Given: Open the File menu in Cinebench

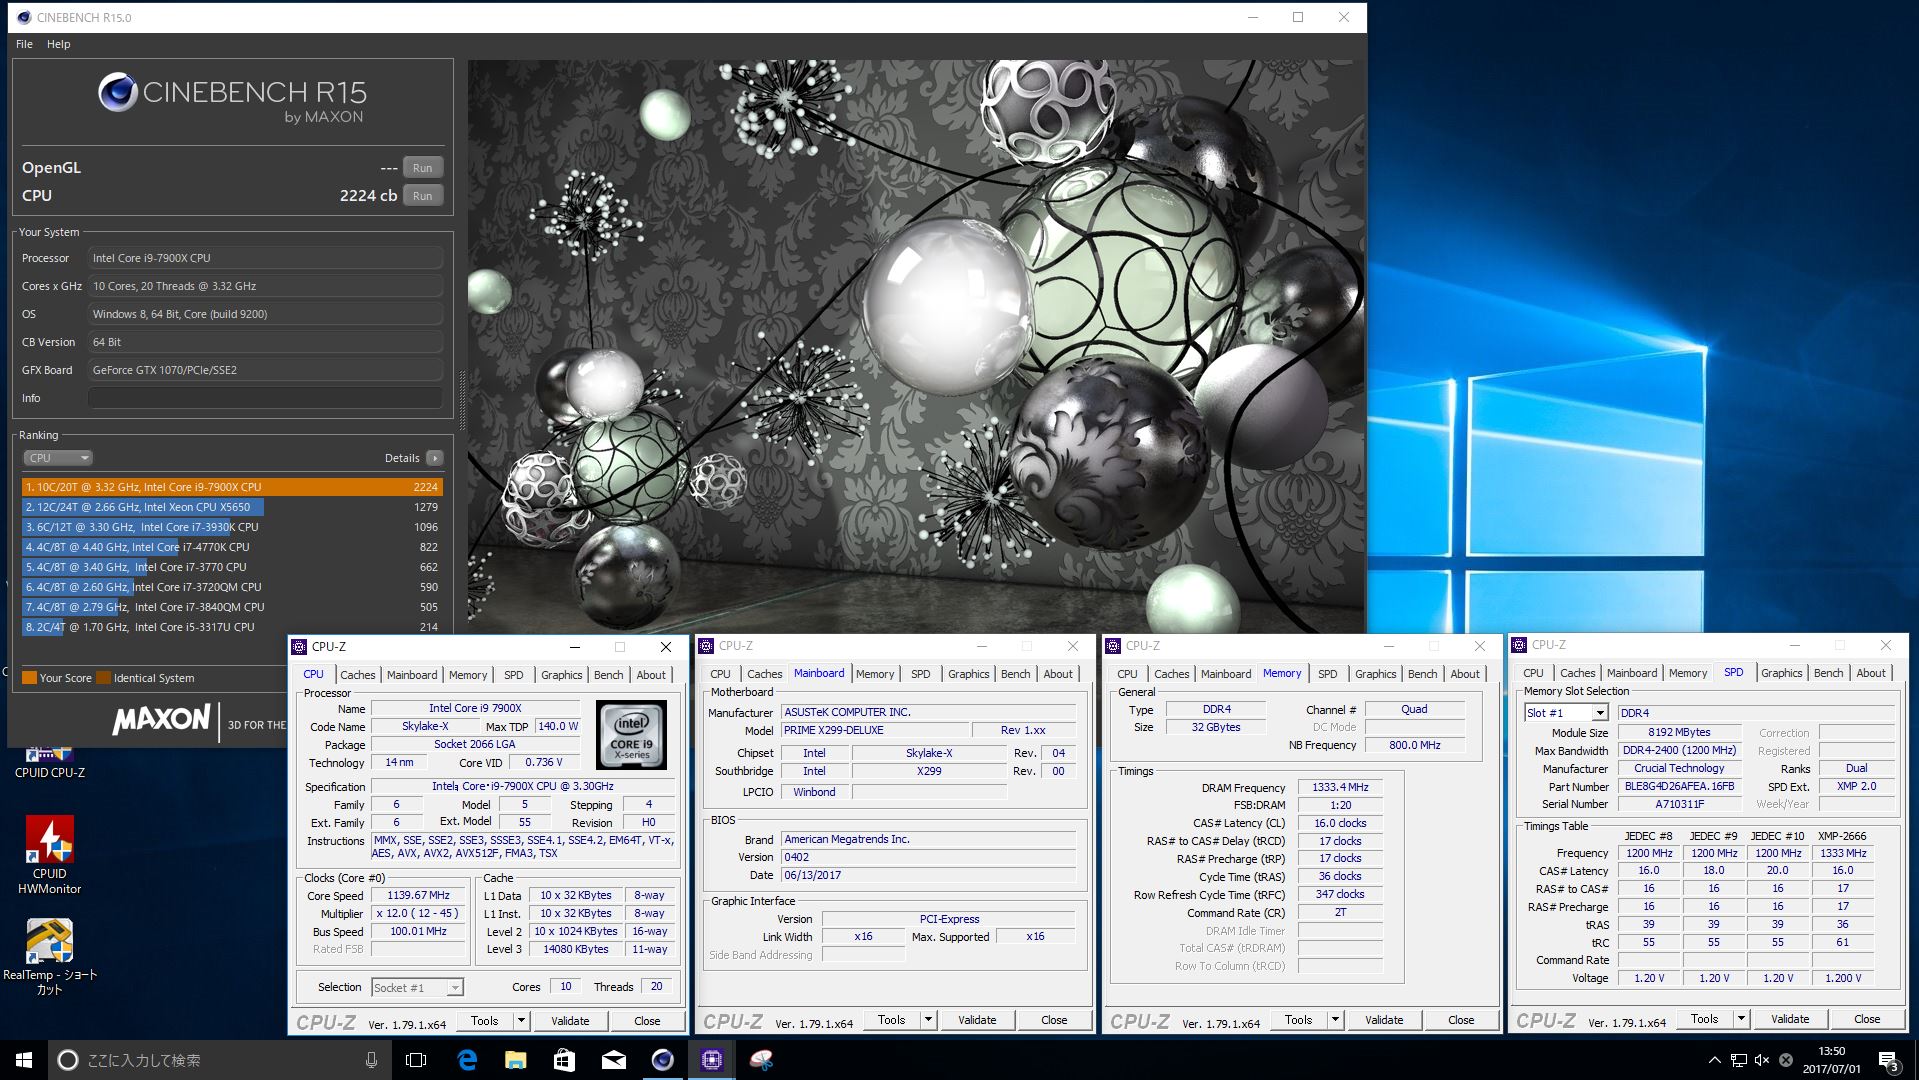Looking at the screenshot, I should [x=24, y=44].
